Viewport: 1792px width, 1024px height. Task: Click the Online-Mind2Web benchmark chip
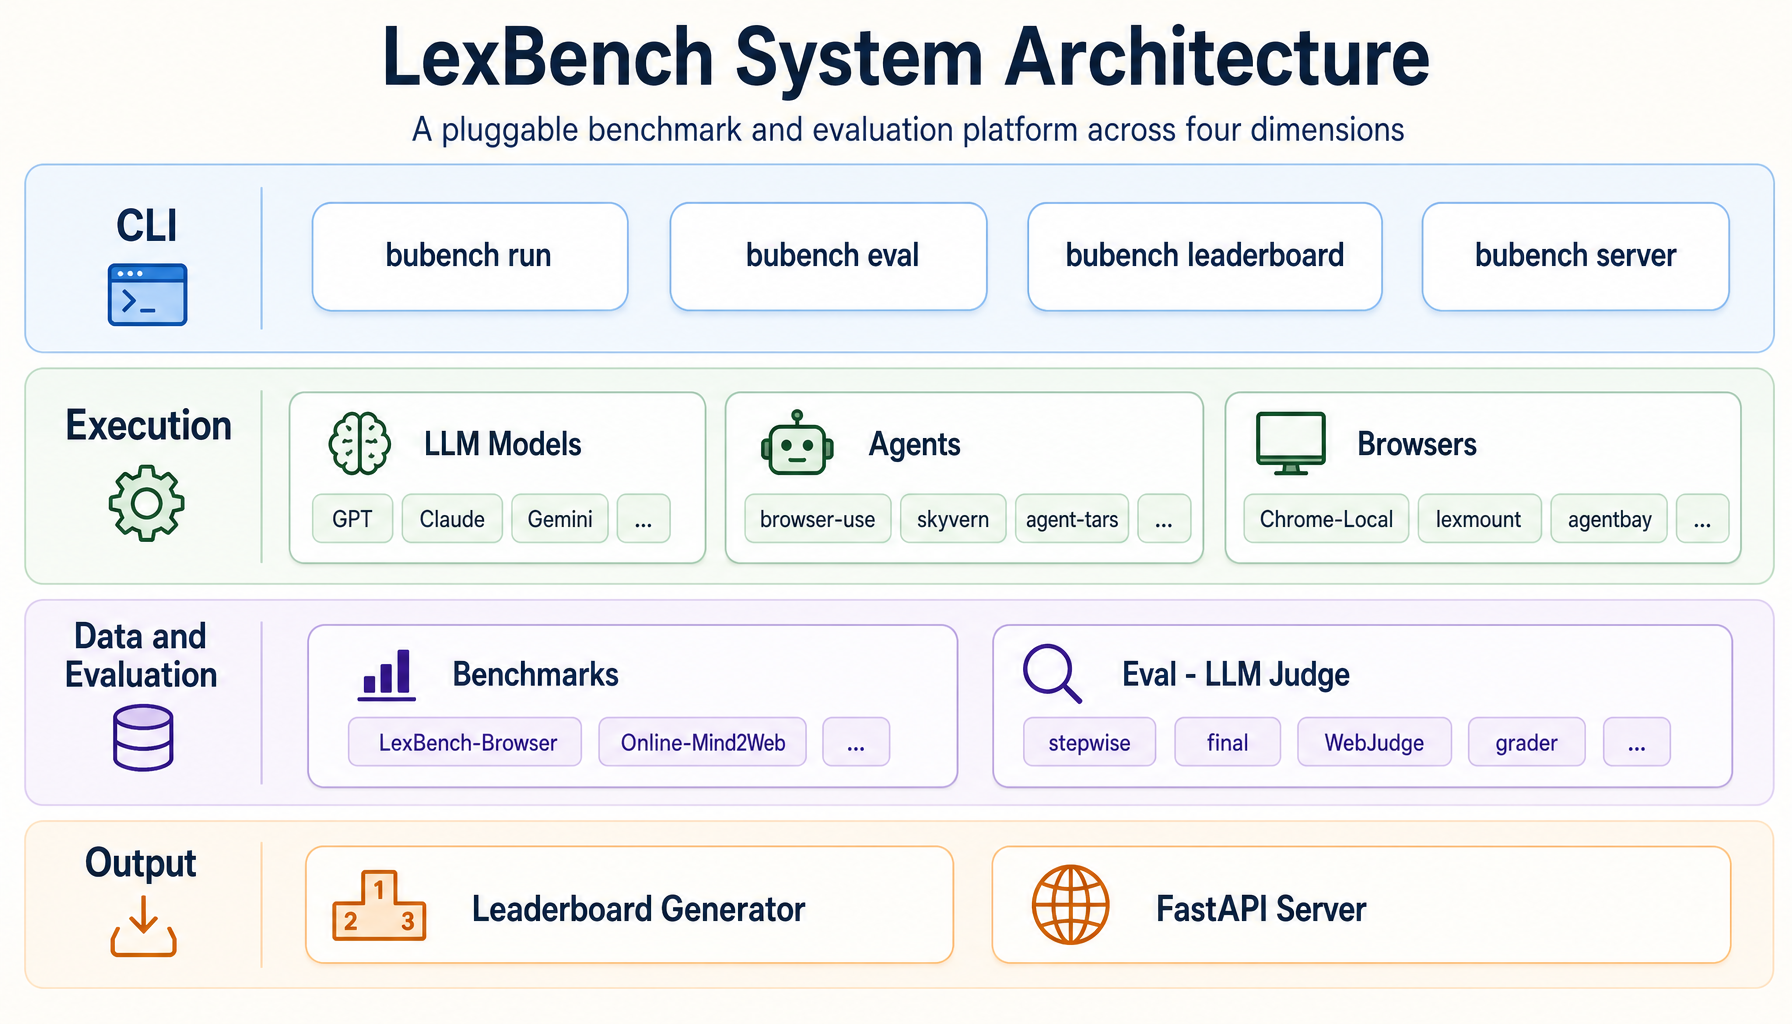pyautogui.click(x=702, y=742)
